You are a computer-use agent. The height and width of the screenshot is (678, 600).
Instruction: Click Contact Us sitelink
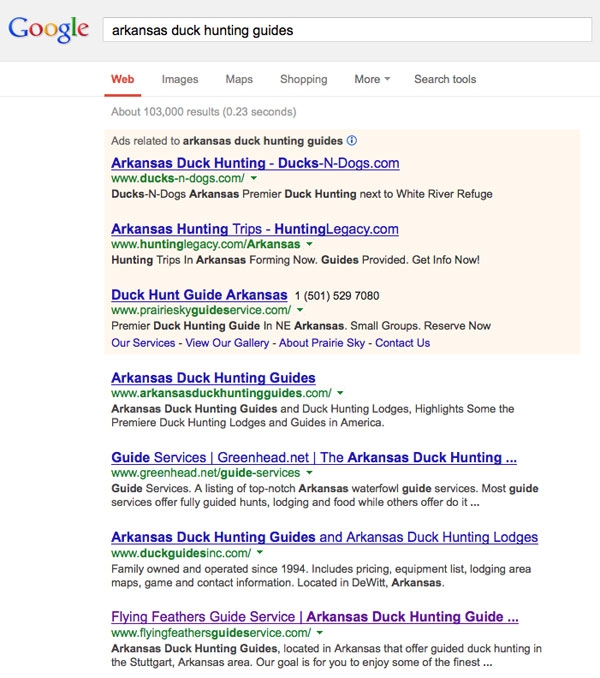click(x=402, y=343)
